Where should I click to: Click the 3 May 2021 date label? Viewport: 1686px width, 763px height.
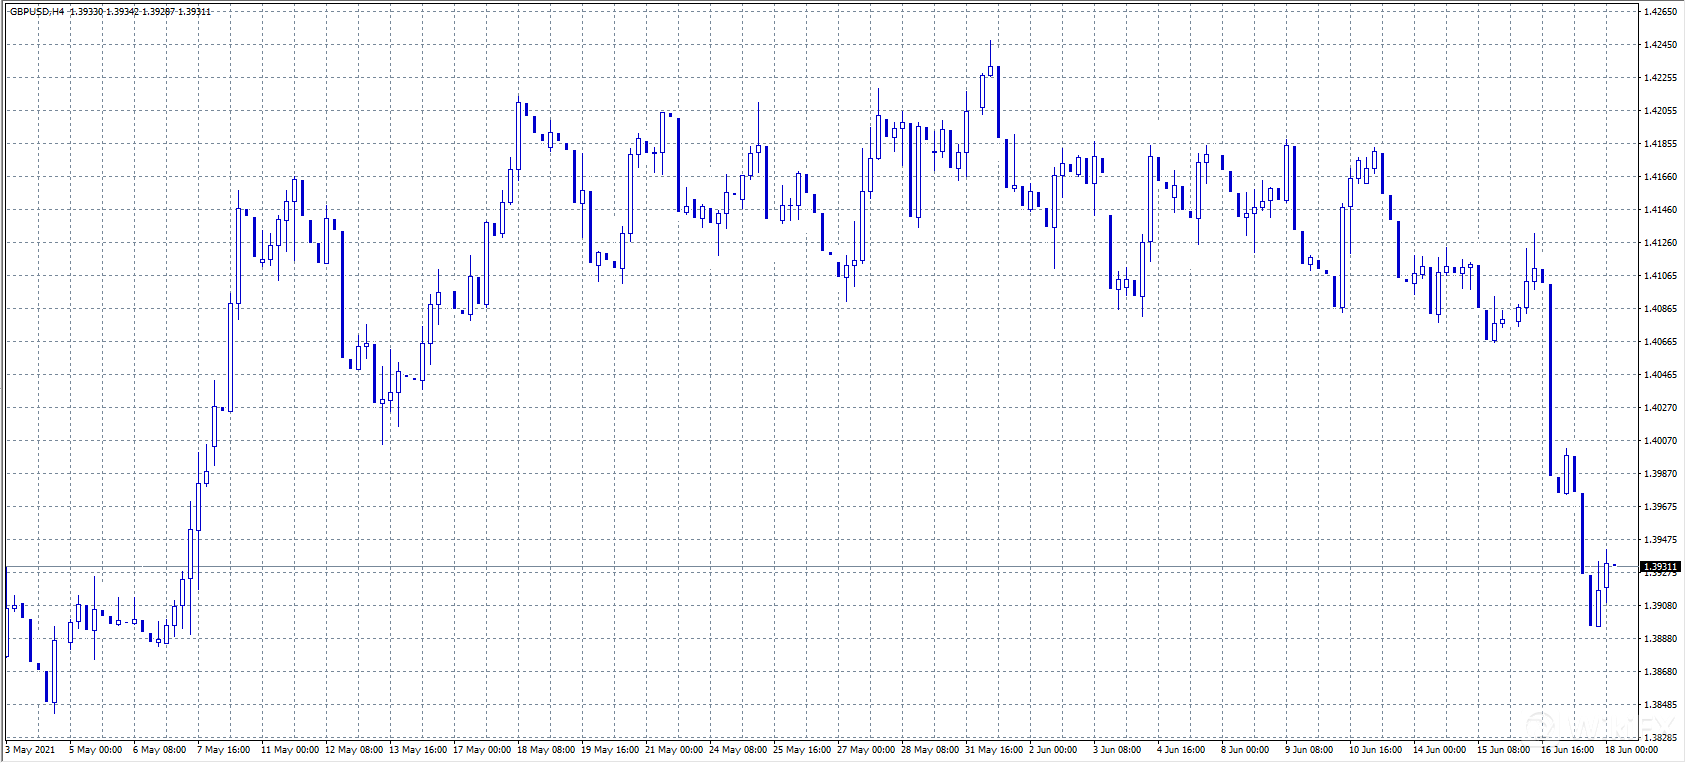[31, 750]
